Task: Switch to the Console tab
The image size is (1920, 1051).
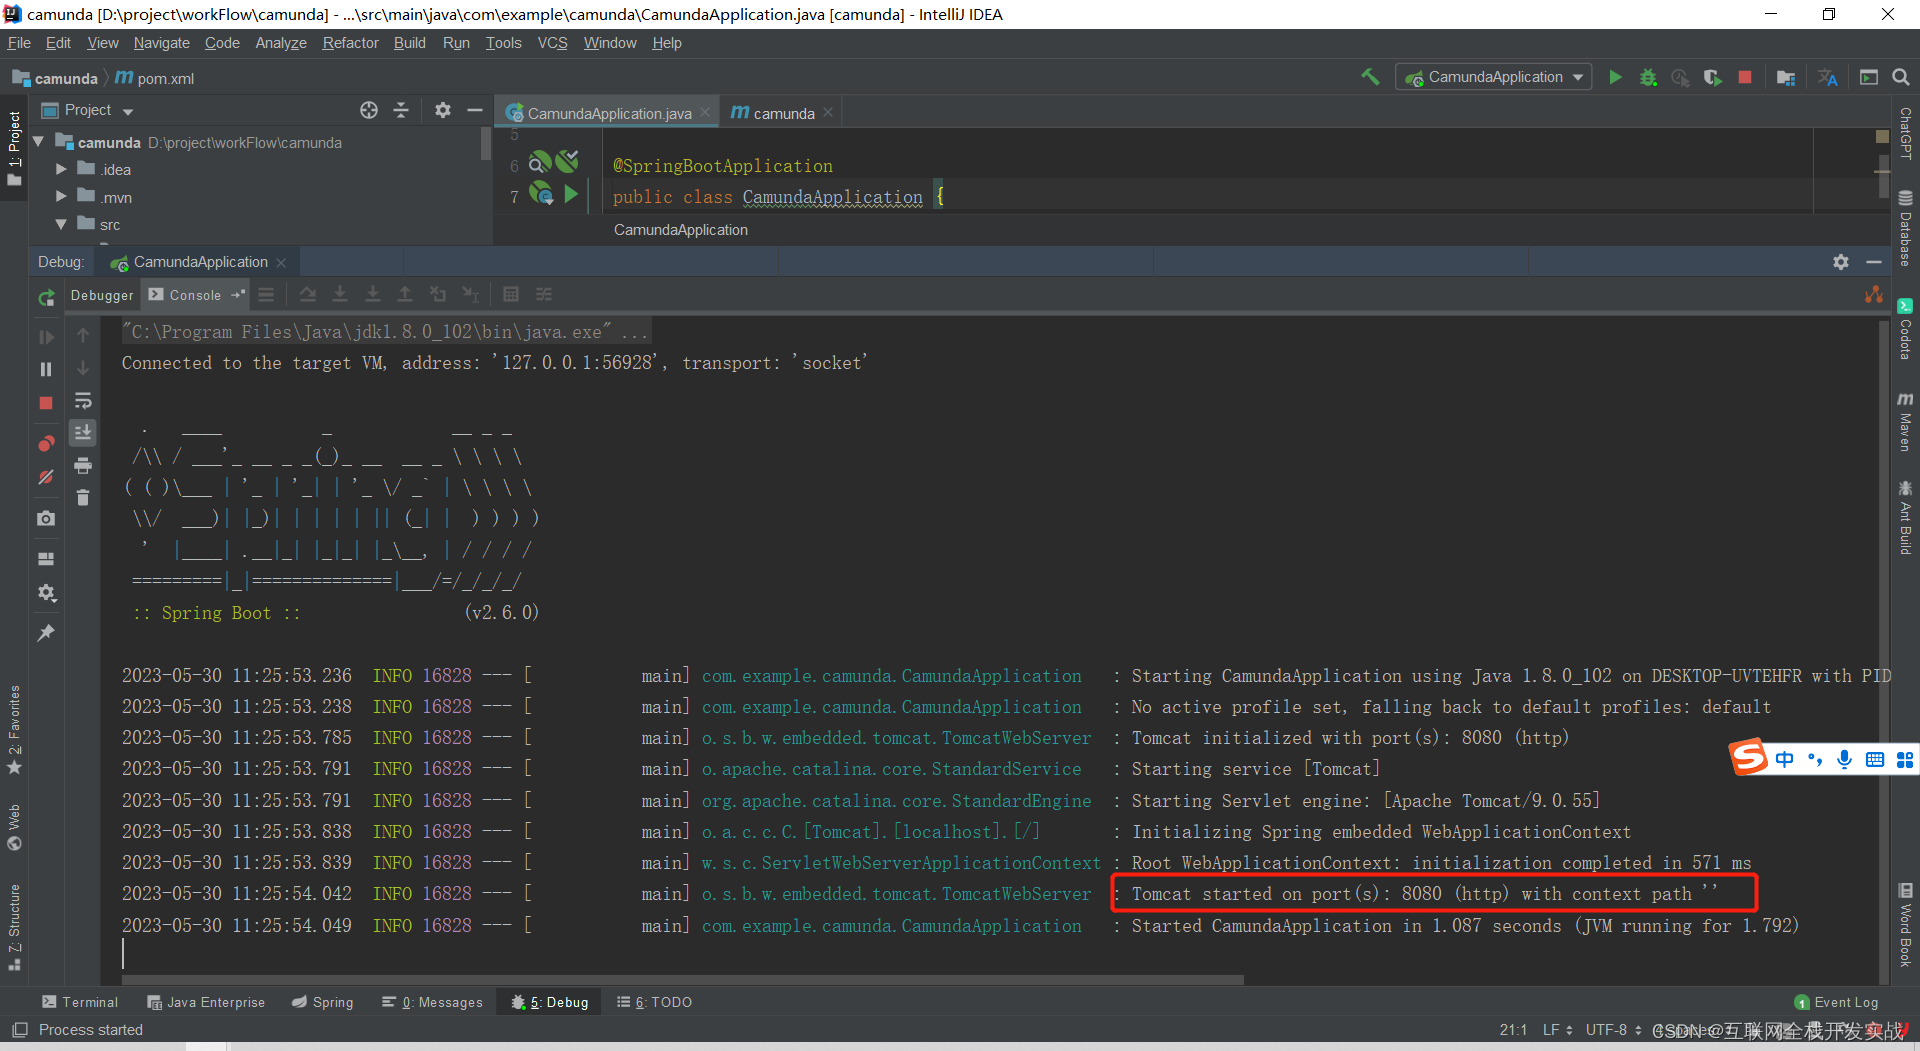Action: (x=195, y=295)
